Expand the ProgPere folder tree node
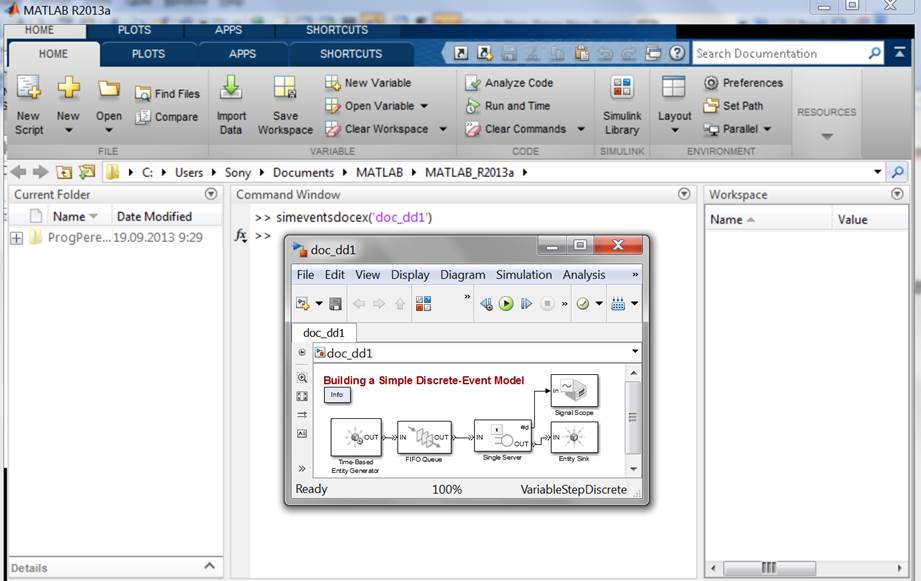 click(16, 238)
